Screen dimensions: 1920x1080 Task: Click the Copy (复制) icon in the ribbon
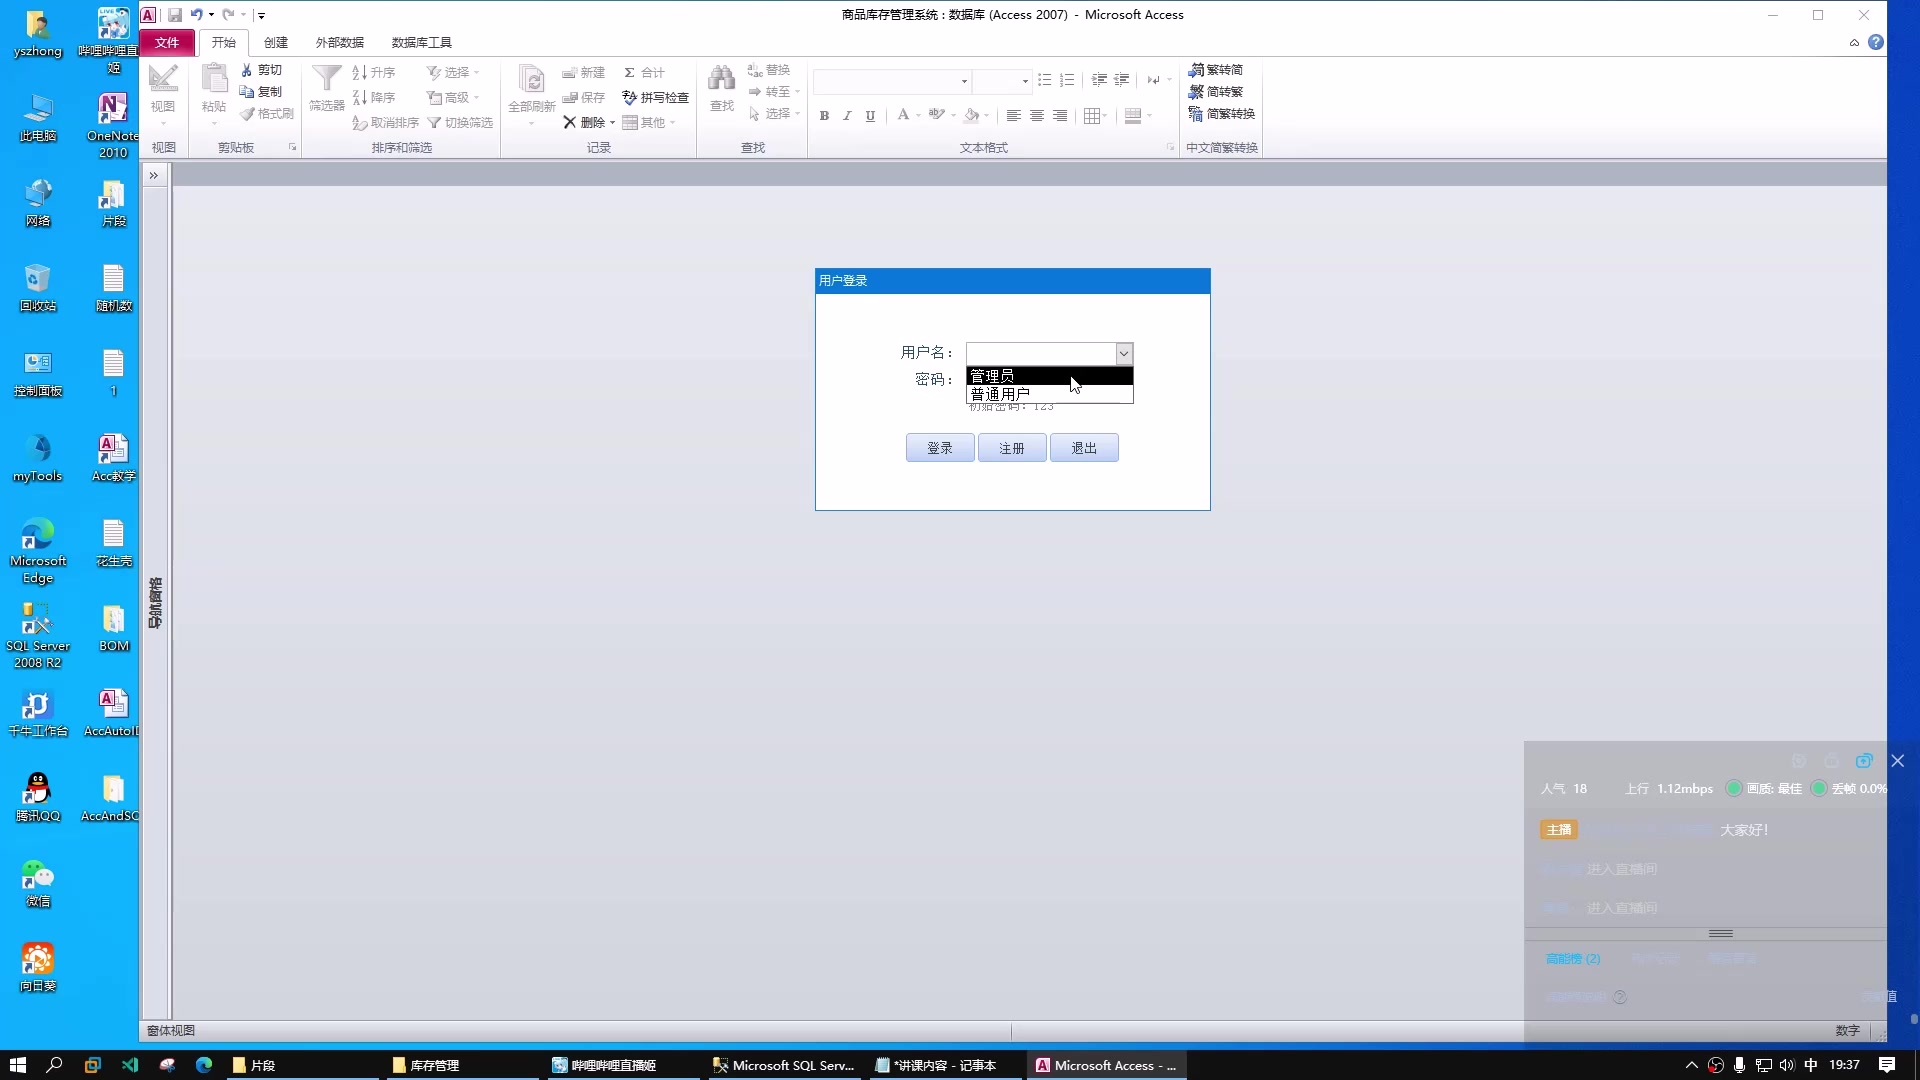(247, 92)
